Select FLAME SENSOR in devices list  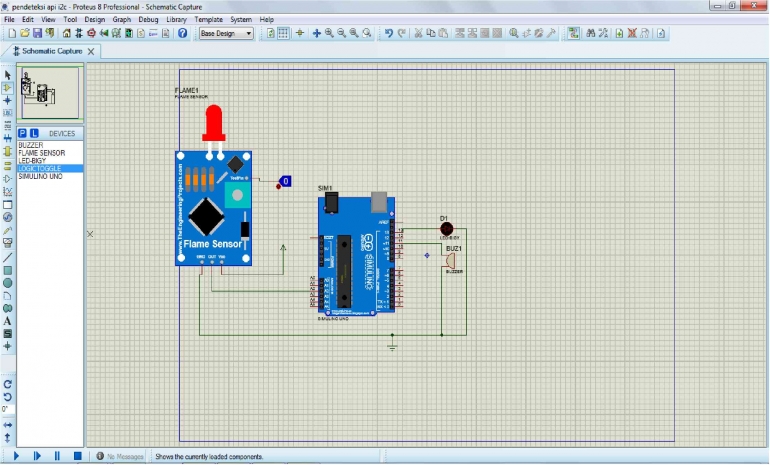pos(41,153)
